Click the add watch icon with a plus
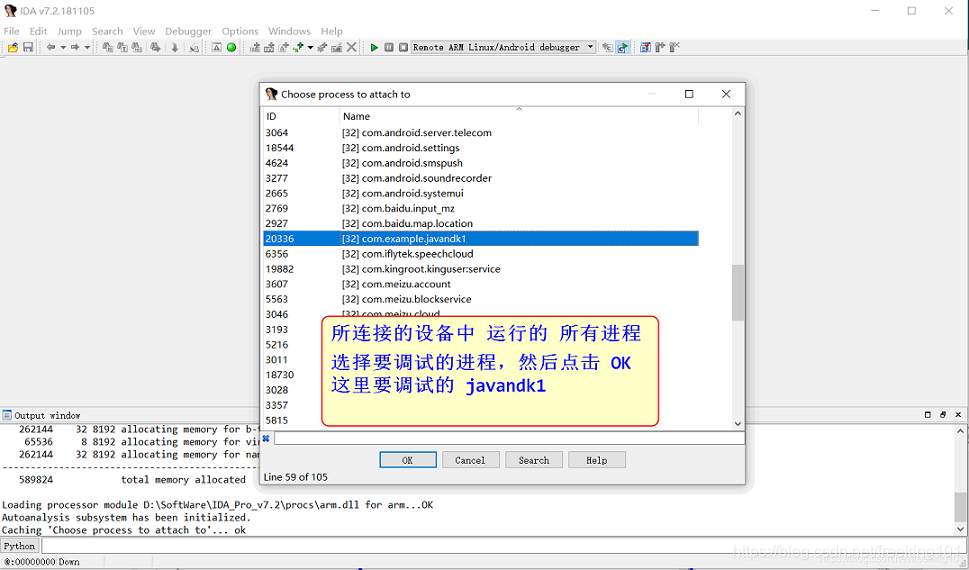969x570 pixels. pyautogui.click(x=659, y=47)
